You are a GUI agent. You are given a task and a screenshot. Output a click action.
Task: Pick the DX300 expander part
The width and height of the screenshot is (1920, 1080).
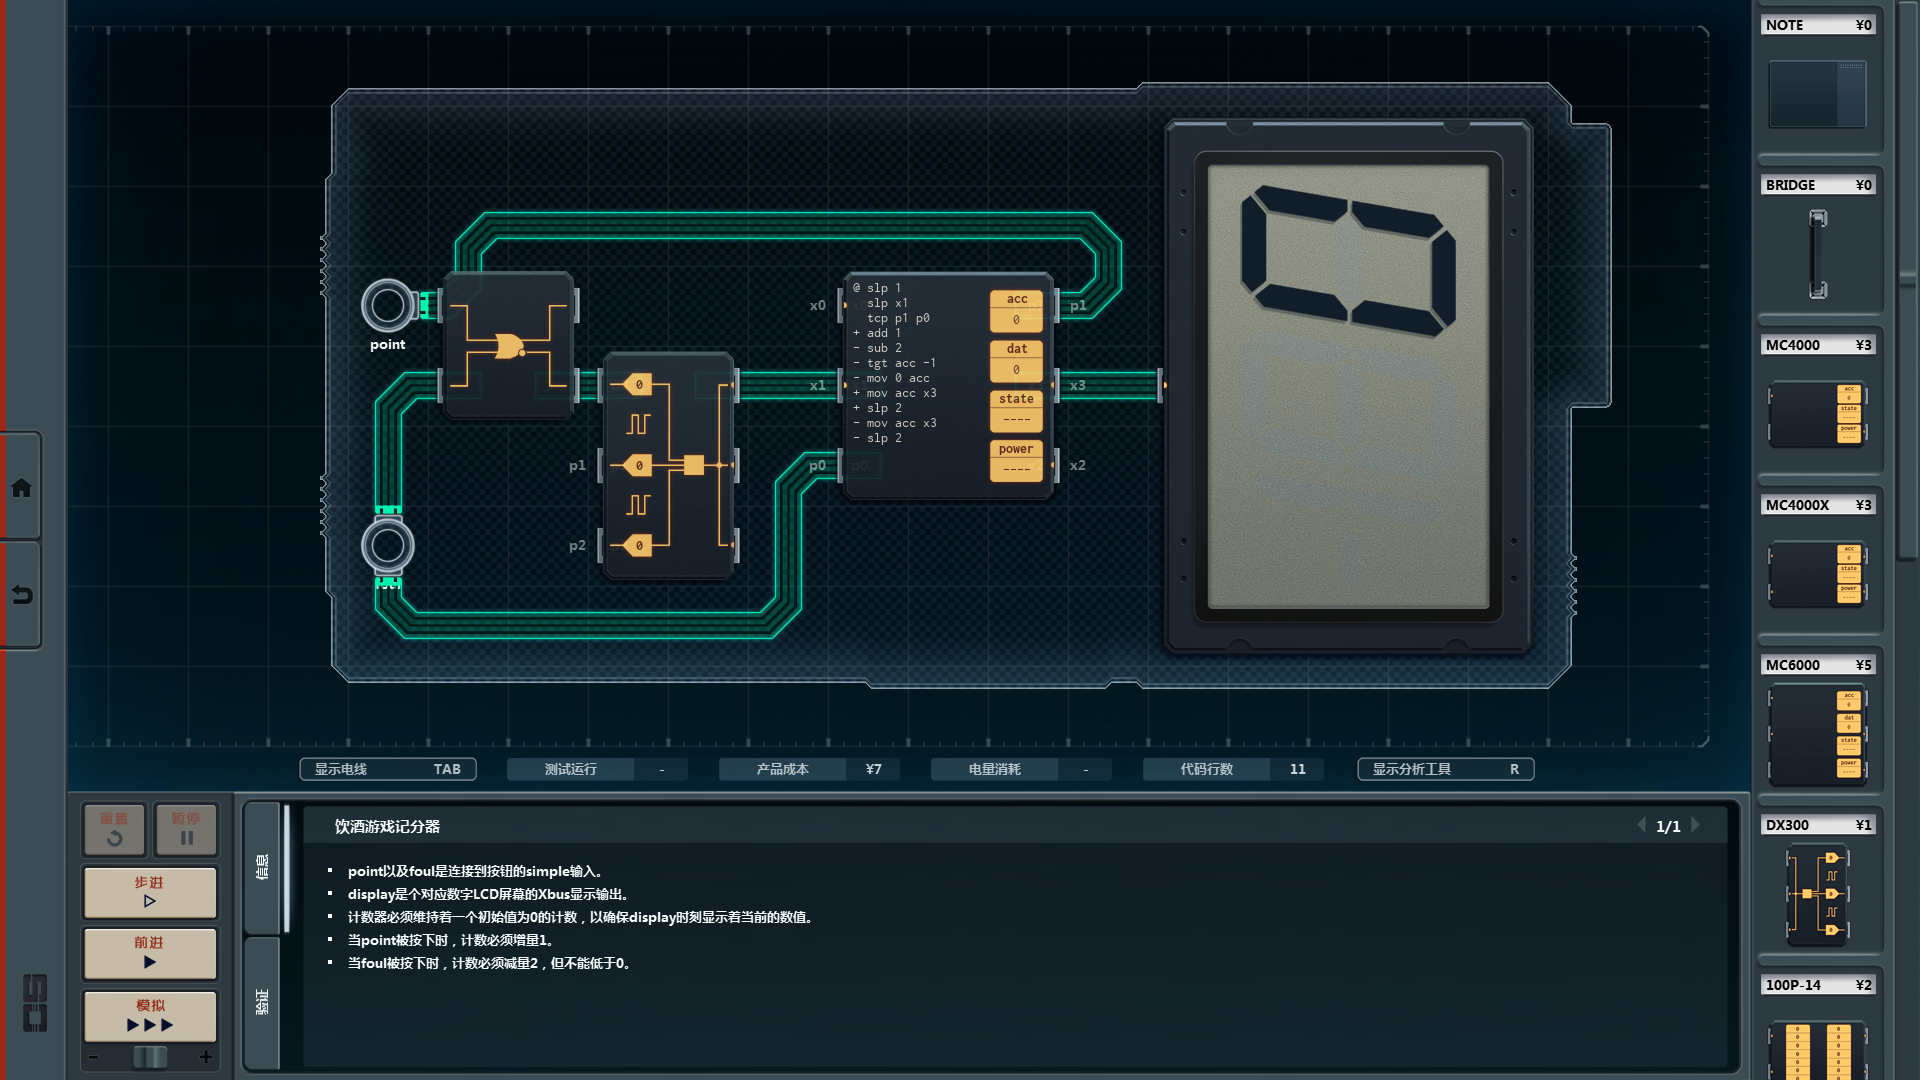coord(1817,894)
